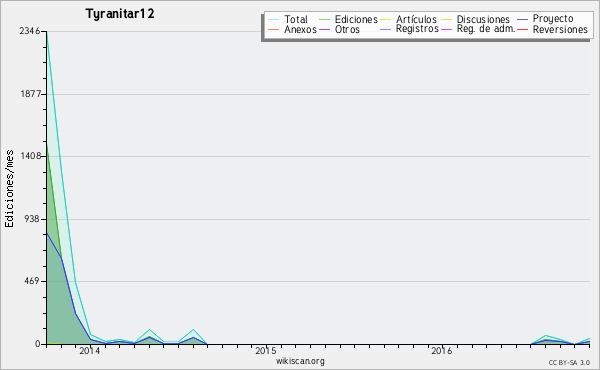Select the Artículos legend entry
Viewport: 600px width, 370px height.
(x=416, y=19)
